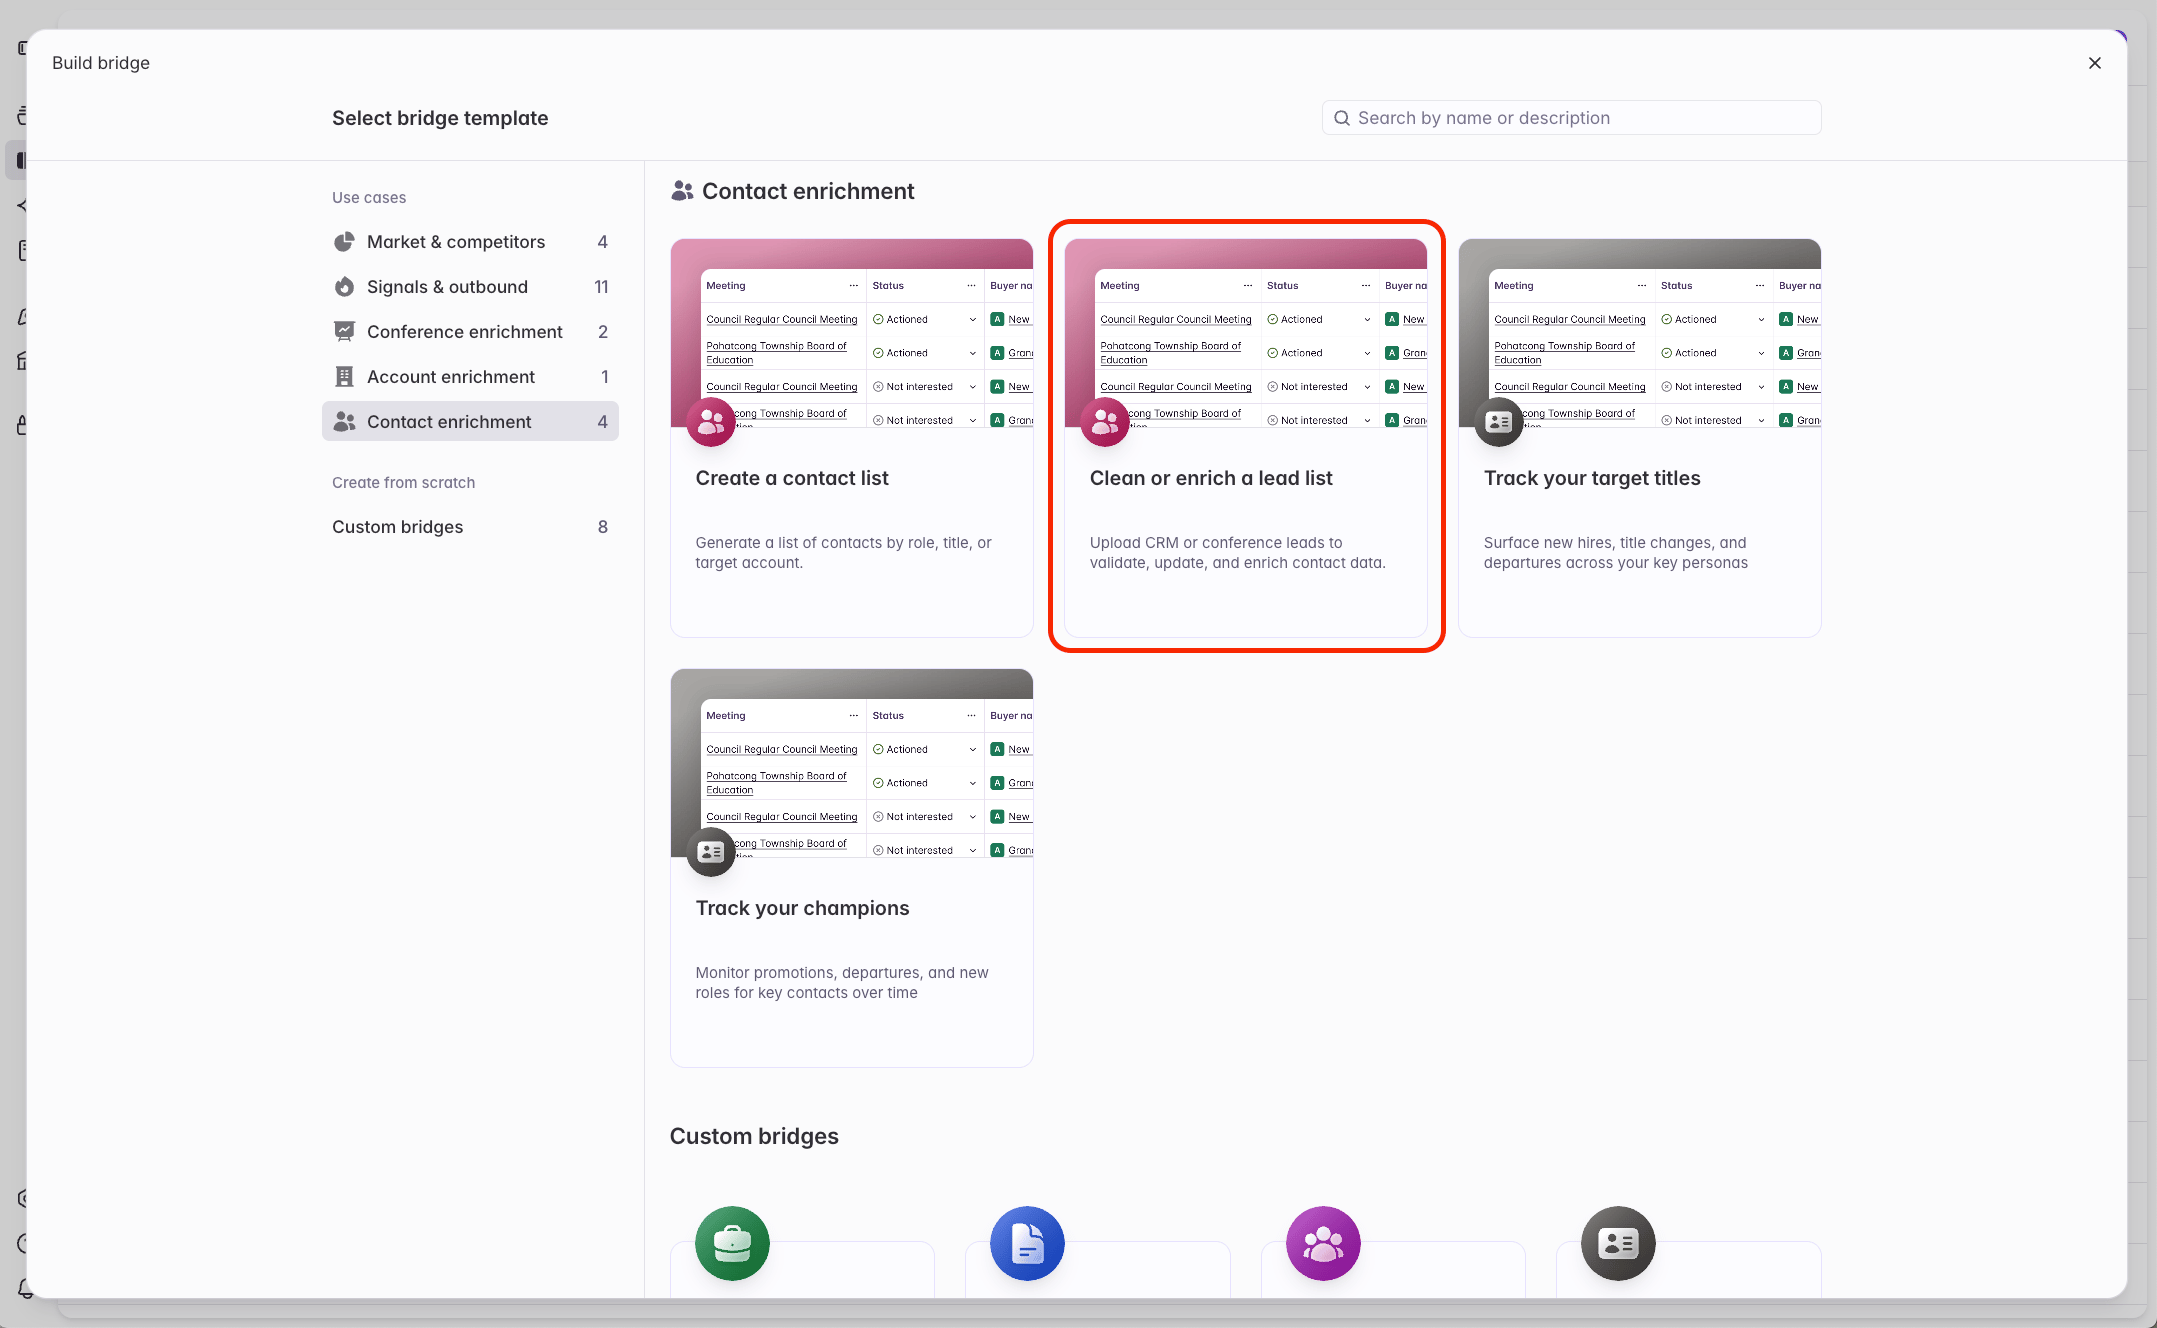Click the Contact enrichment people icon in sidebar
Screen dimensions: 2157x1328
(344, 422)
